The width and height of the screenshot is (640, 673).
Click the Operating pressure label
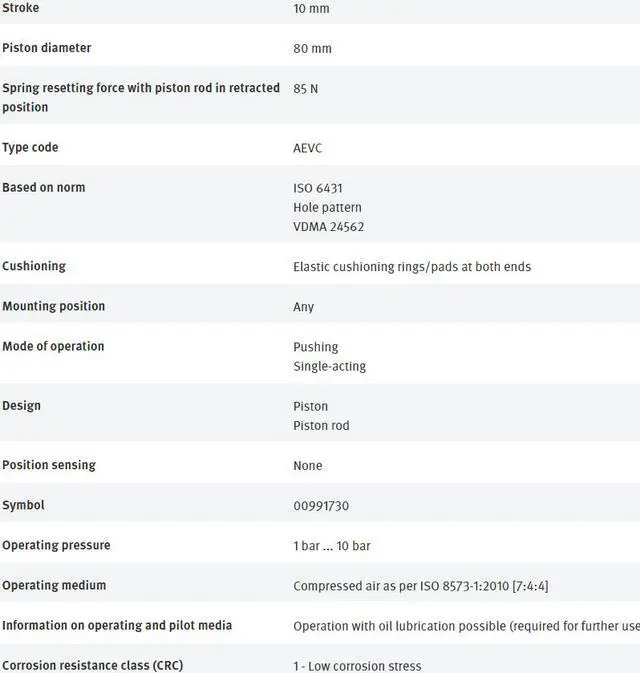pos(56,545)
